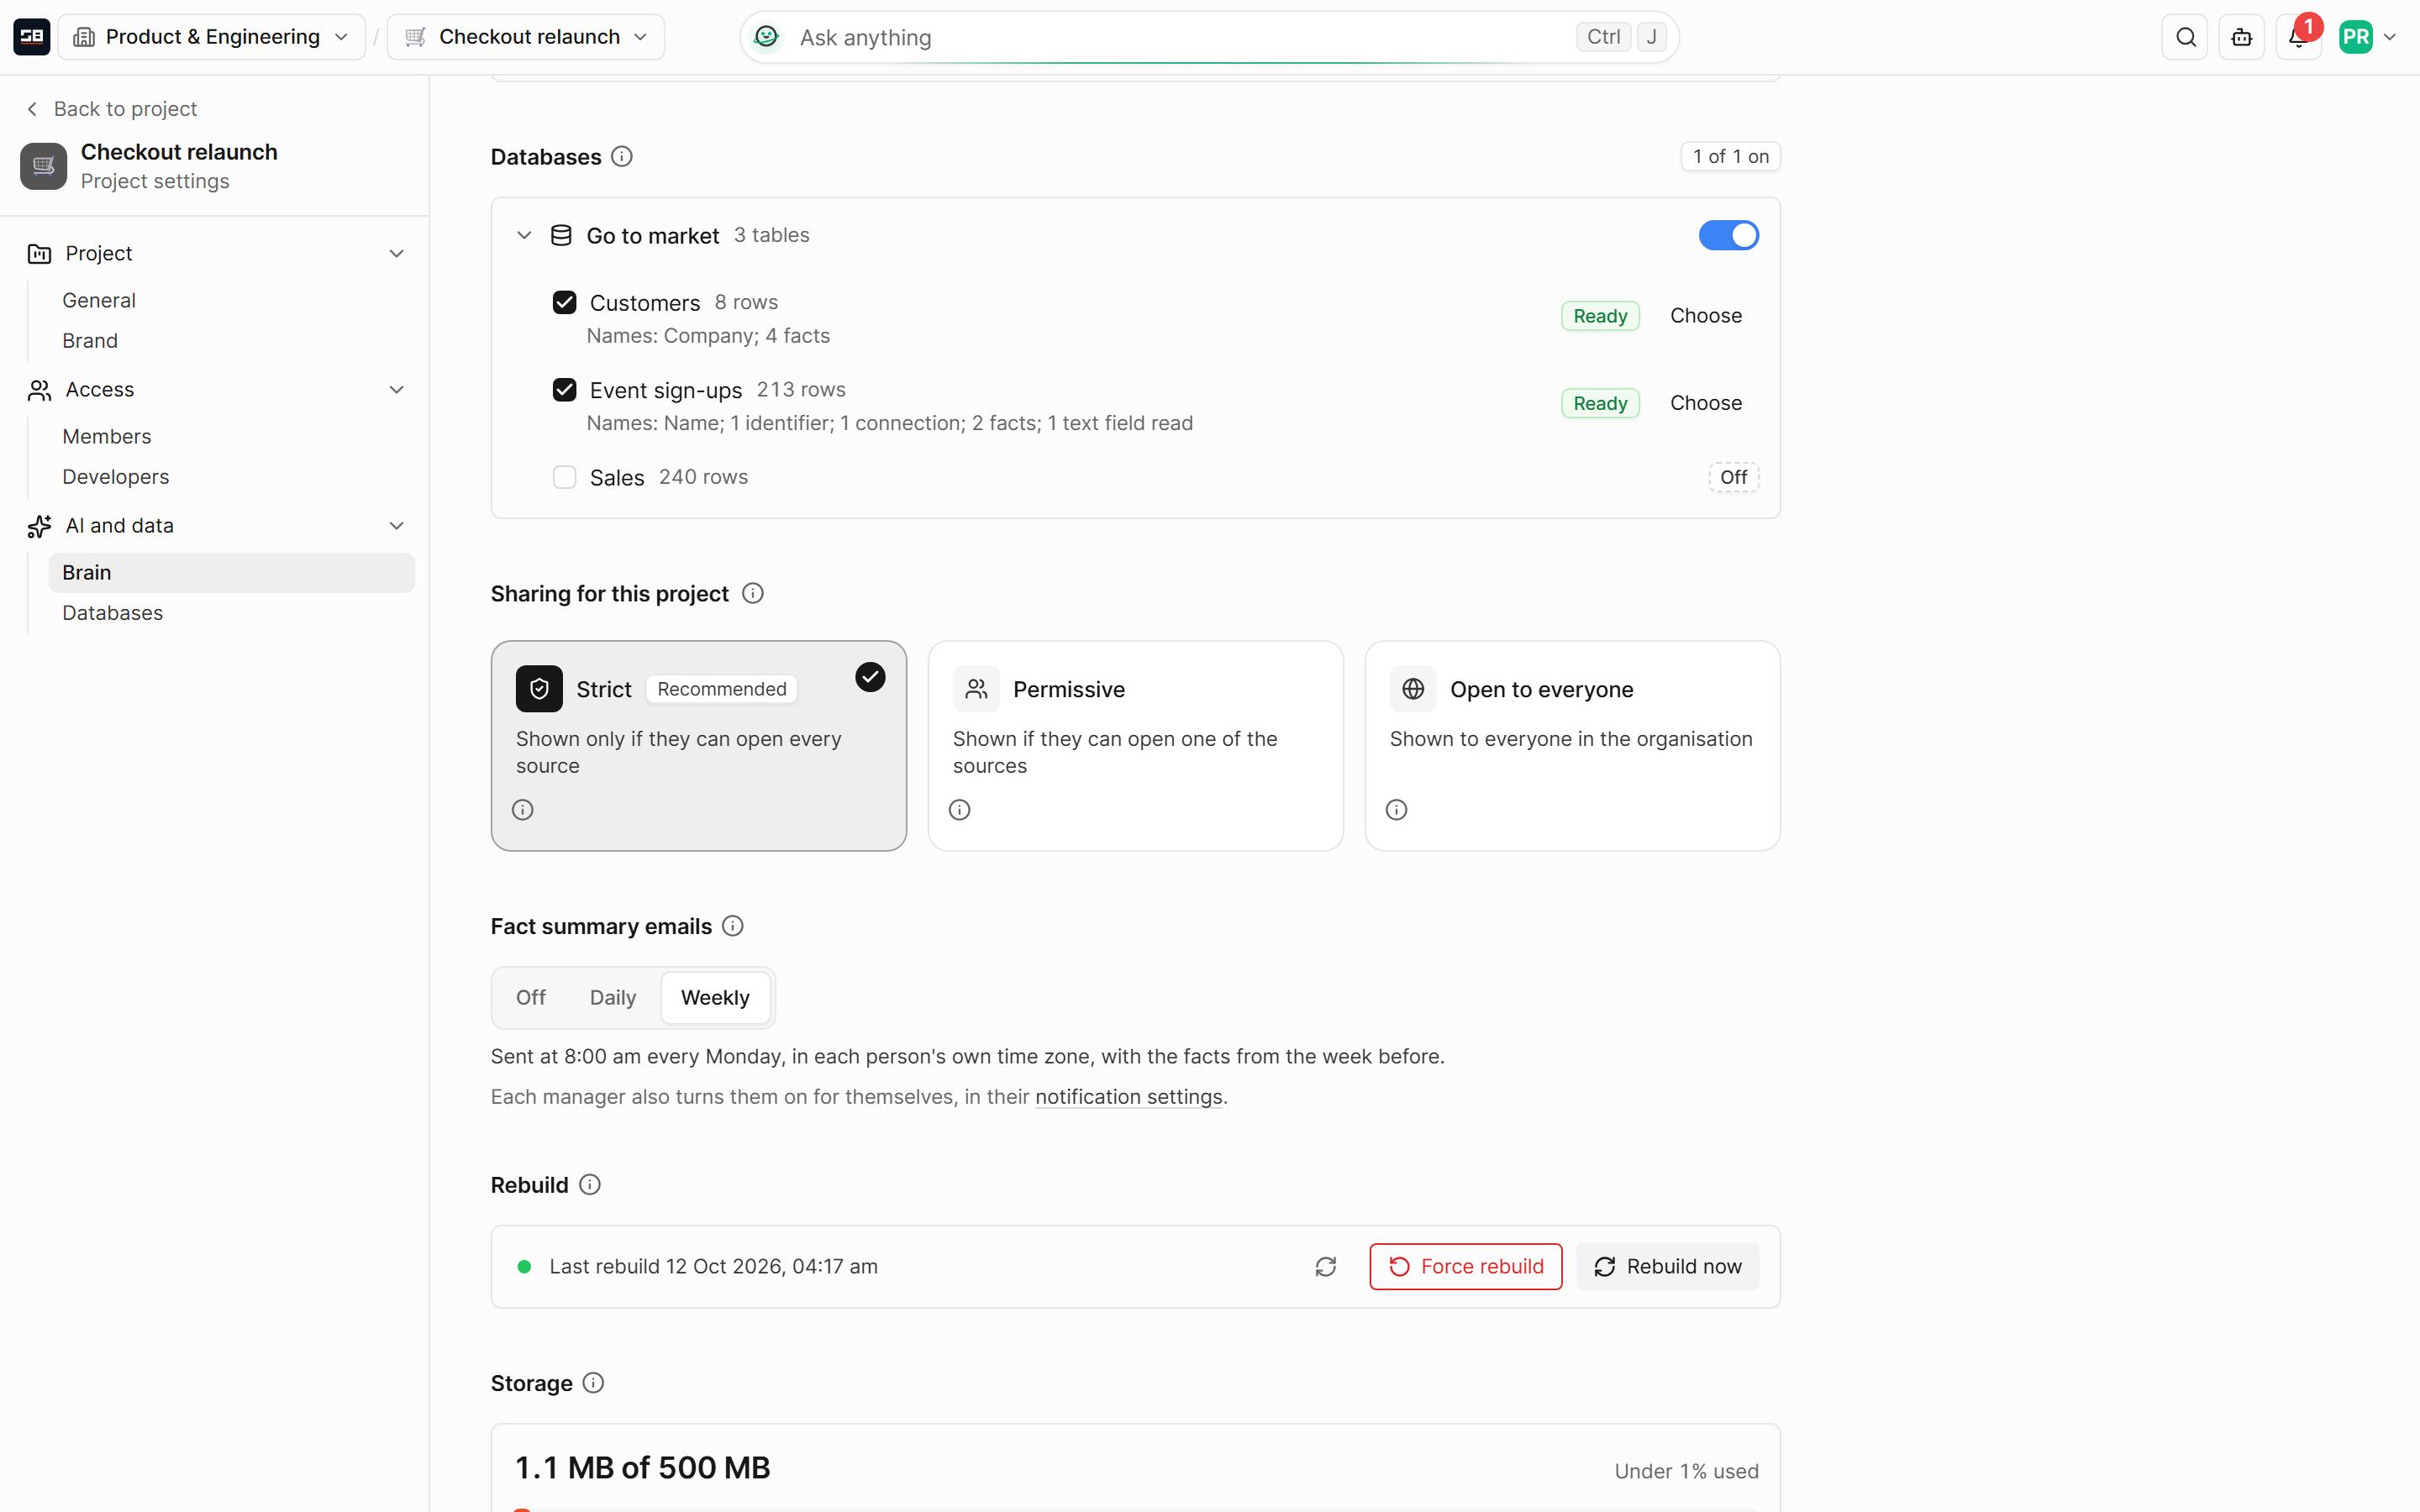Click the info icon in the Strict card
The height and width of the screenshot is (1512, 2420).
523,810
